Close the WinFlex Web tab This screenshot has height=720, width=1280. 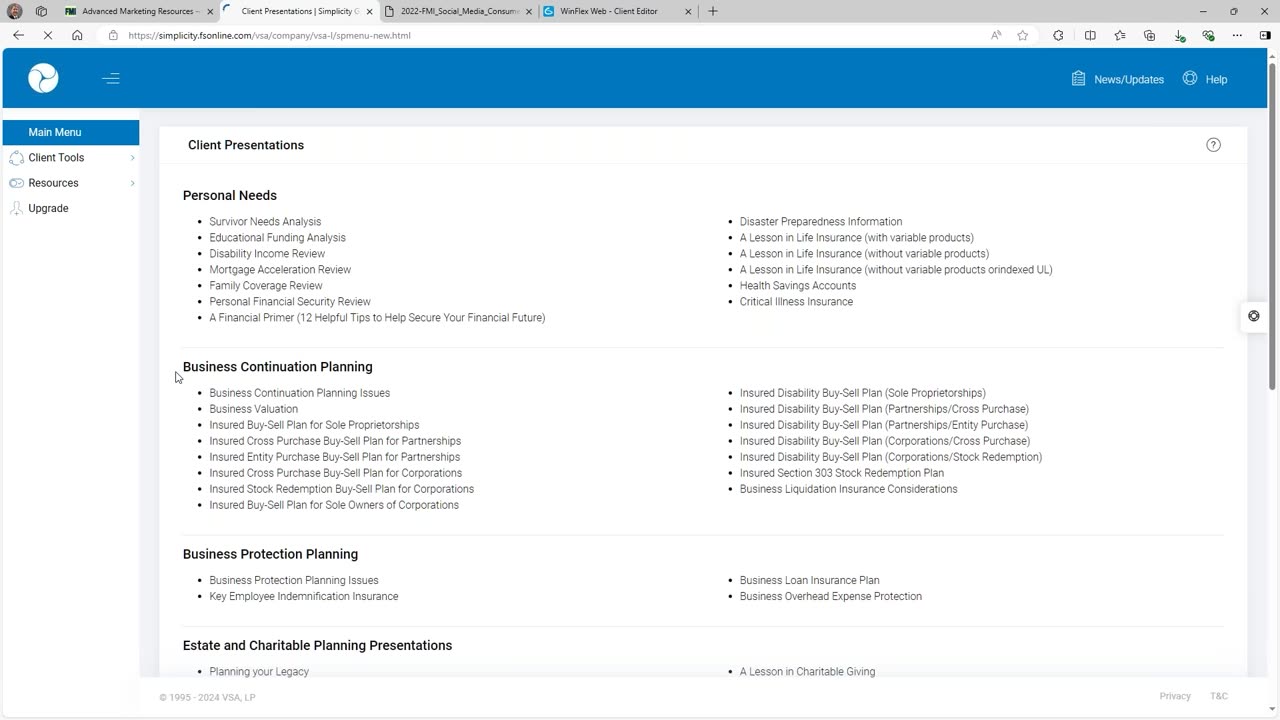688,12
